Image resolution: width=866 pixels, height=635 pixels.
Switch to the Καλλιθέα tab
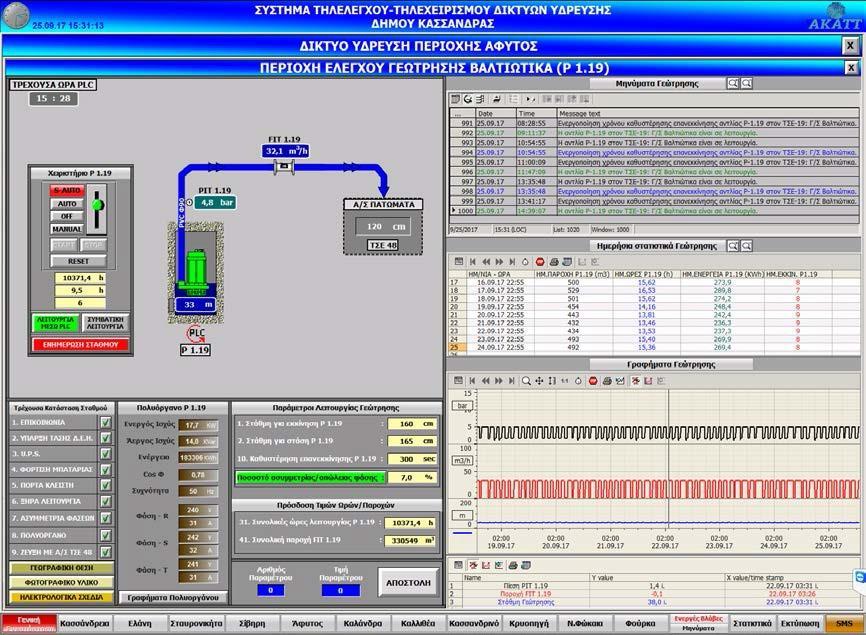(418, 623)
